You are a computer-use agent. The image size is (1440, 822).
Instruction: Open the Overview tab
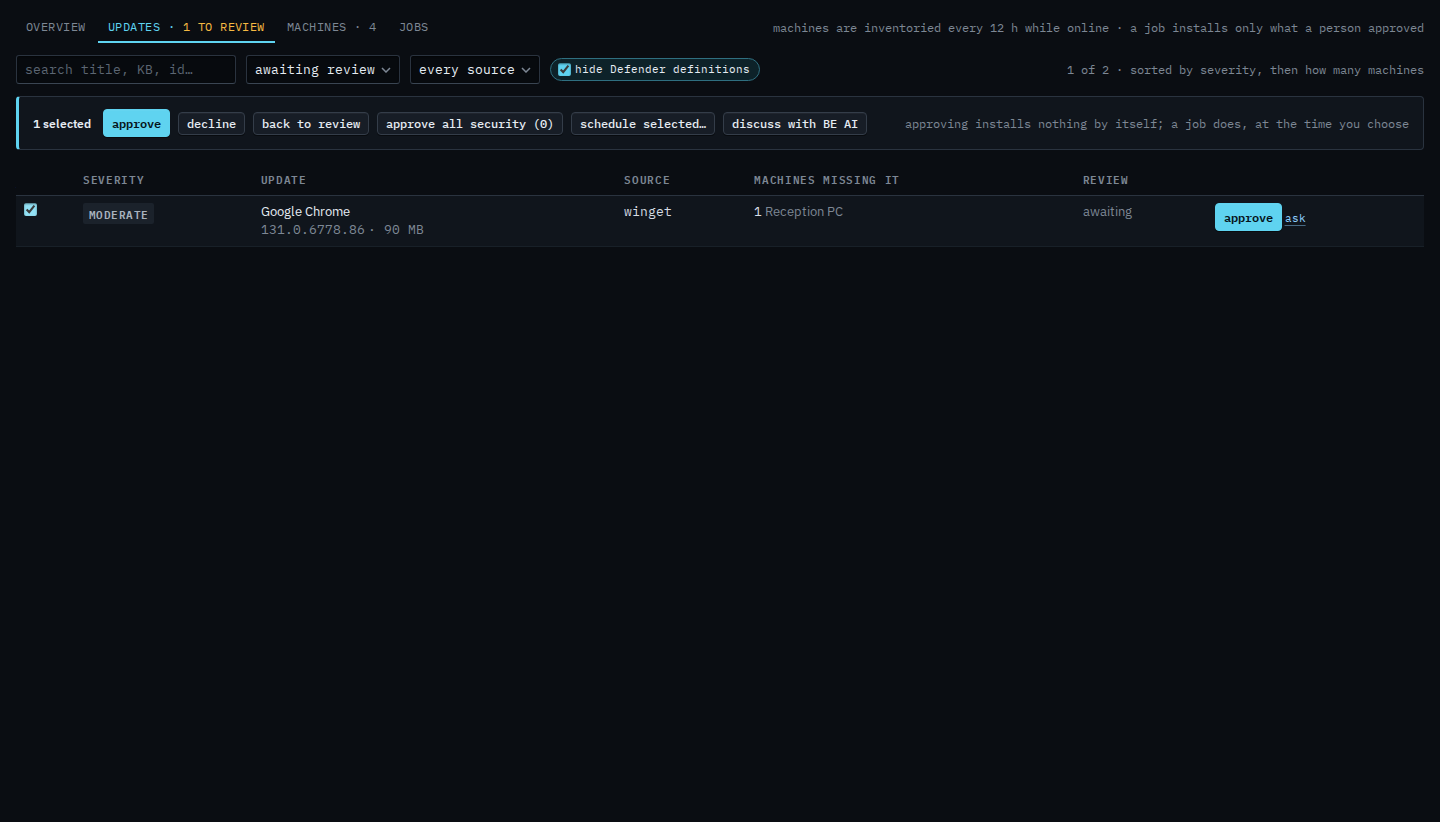click(x=55, y=27)
